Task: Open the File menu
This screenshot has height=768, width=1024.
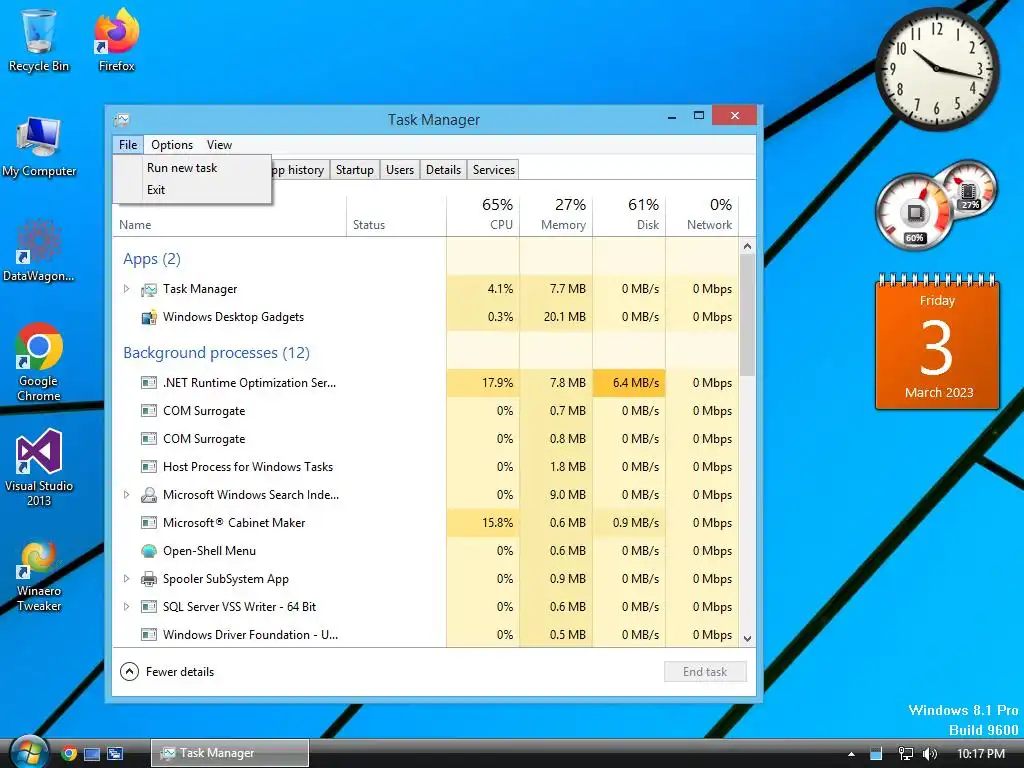Action: (128, 145)
